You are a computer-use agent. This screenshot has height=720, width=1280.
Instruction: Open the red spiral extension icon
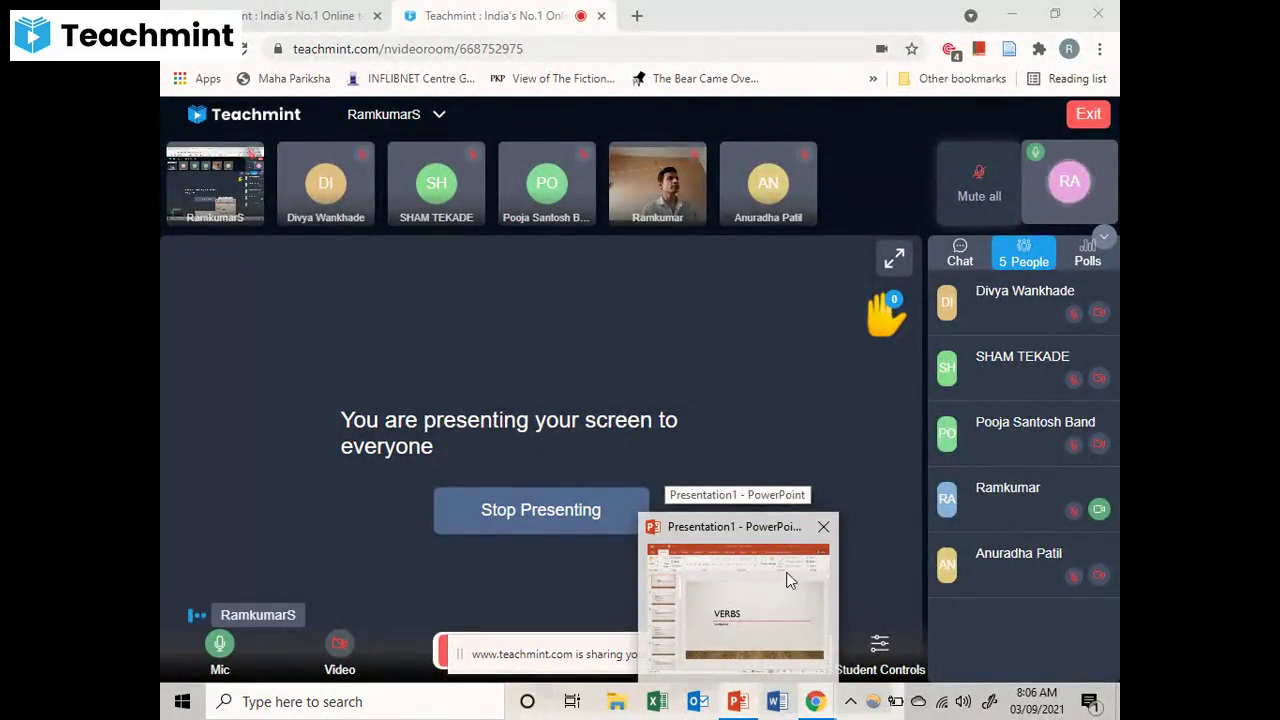[x=950, y=50]
